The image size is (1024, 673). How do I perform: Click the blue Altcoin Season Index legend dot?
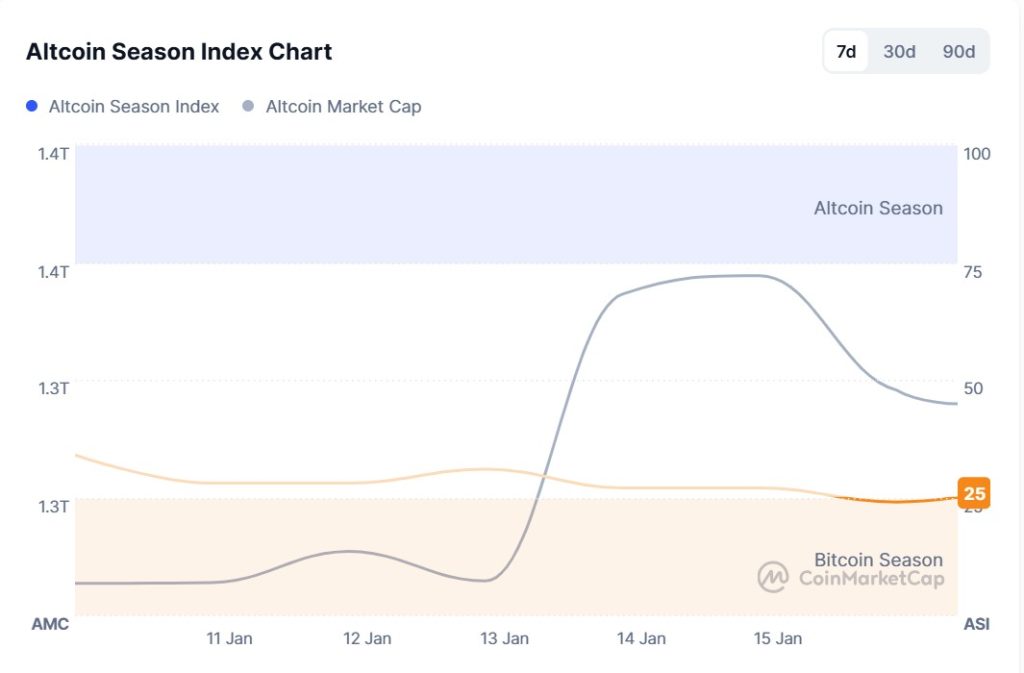[31, 106]
